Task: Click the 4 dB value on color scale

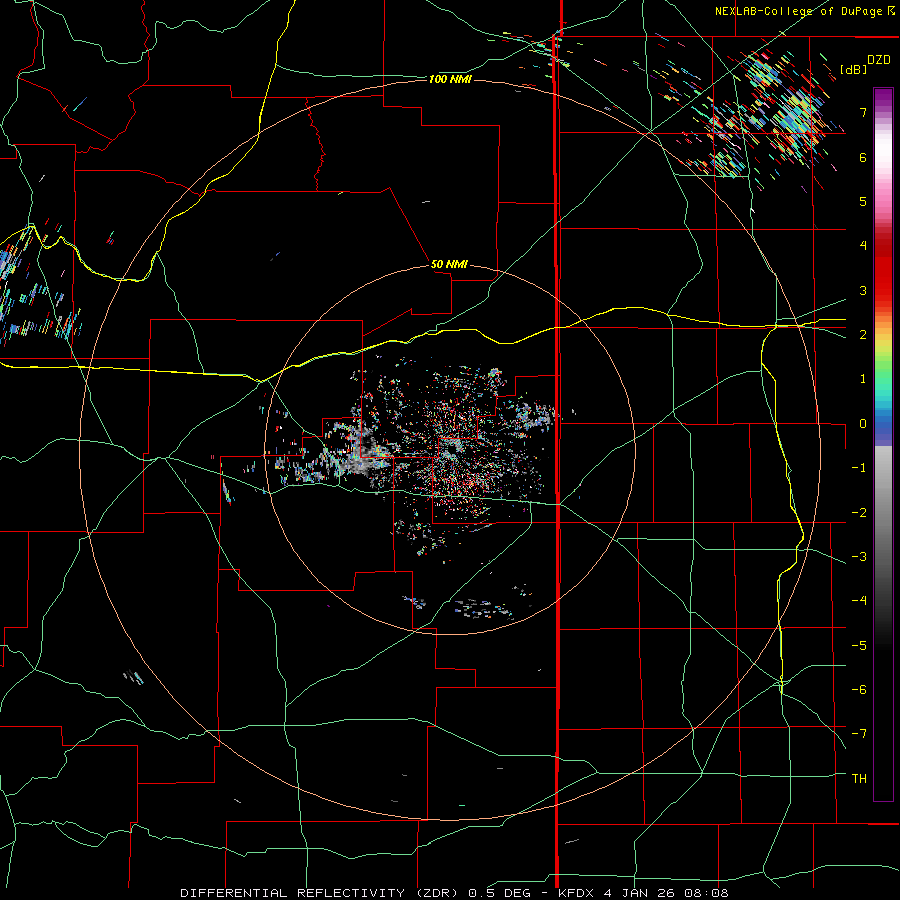Action: 863,246
